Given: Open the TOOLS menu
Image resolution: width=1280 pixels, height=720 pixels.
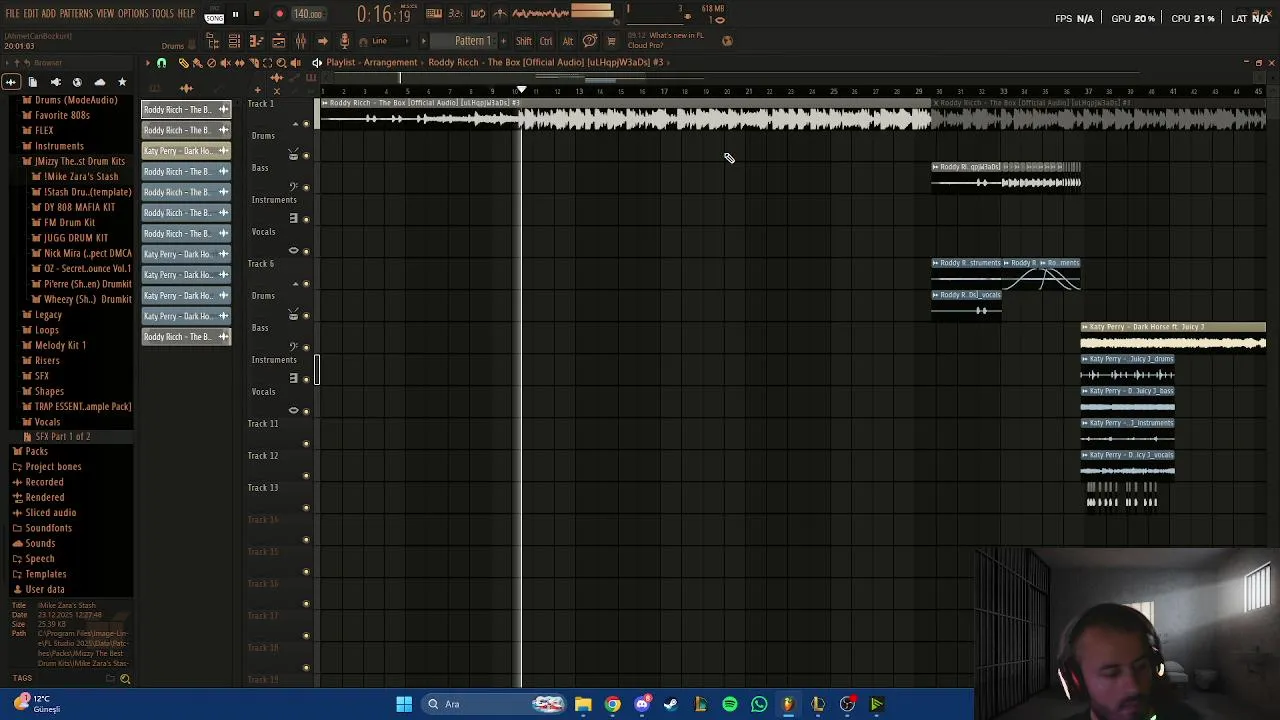Looking at the screenshot, I should tap(163, 14).
